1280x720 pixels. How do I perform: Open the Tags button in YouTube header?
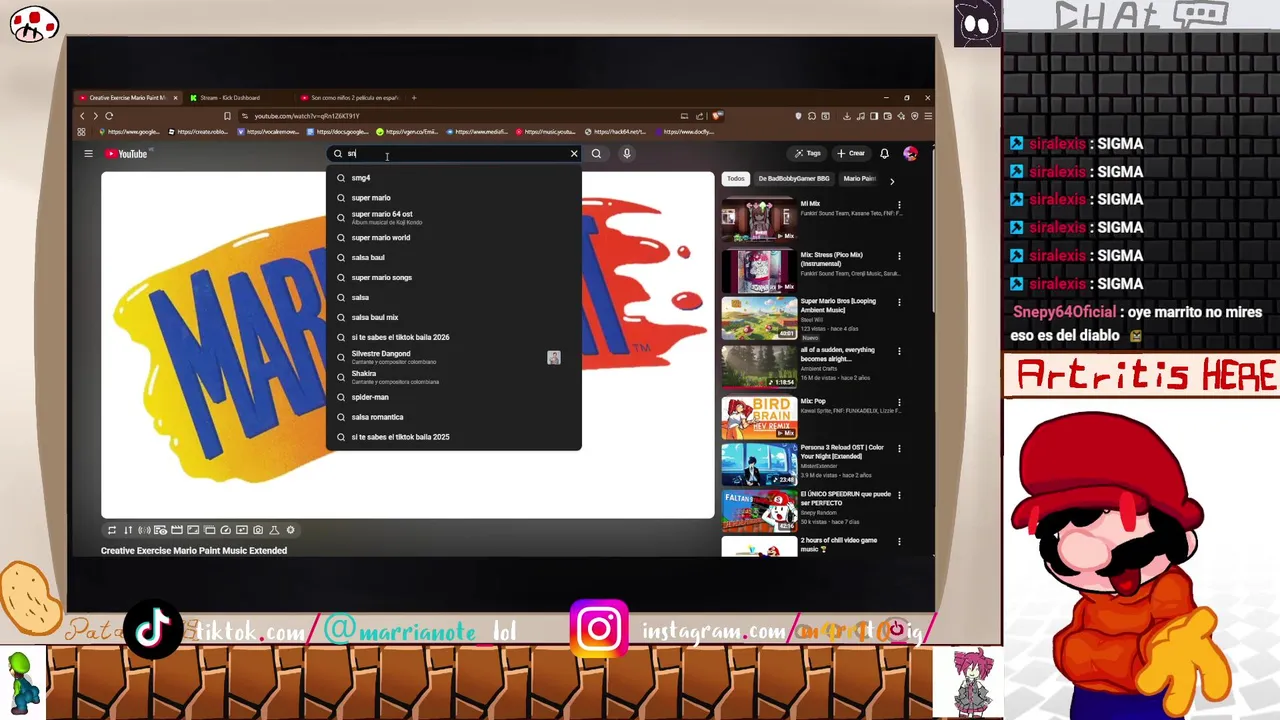click(808, 154)
